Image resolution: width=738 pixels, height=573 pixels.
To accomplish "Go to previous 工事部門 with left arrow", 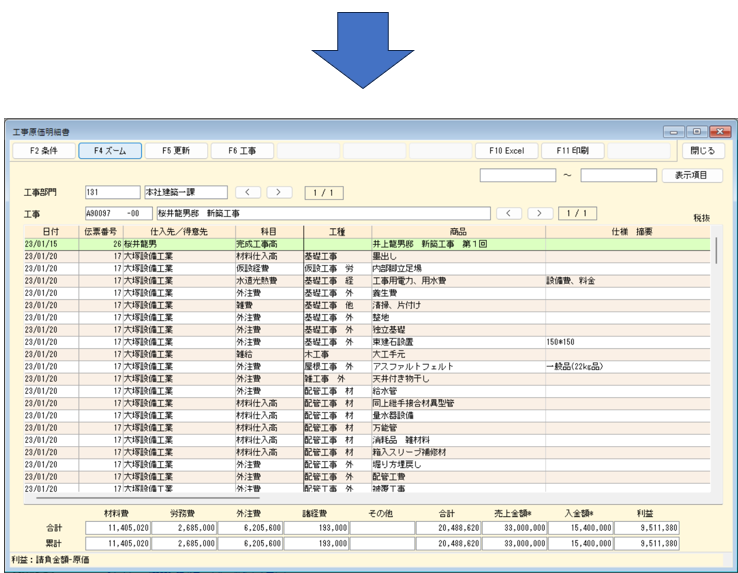I will pos(248,192).
